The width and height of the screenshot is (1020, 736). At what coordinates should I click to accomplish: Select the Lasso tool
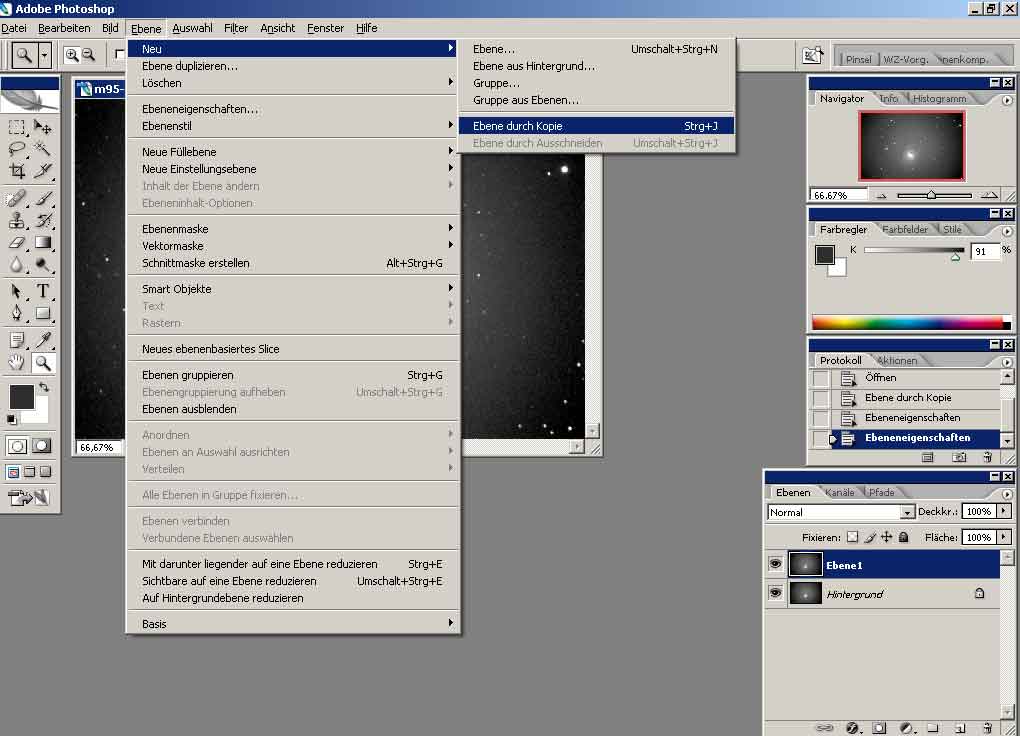[x=17, y=149]
